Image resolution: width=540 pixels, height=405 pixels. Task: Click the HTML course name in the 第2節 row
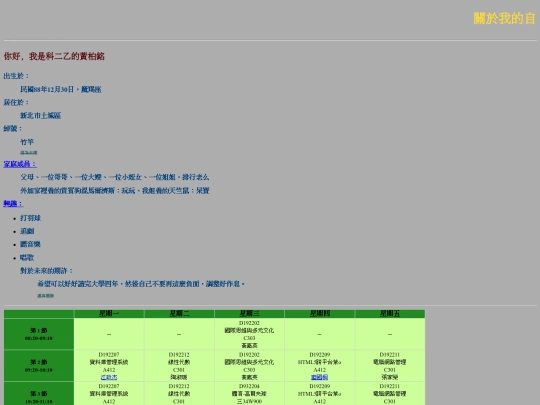(x=320, y=362)
